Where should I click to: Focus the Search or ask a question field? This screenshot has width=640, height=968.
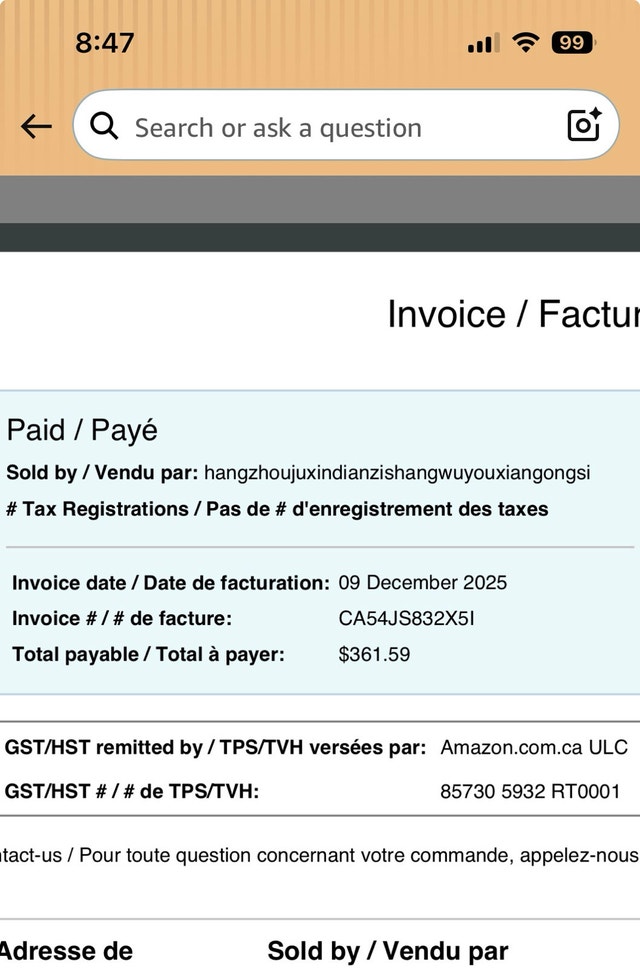[x=346, y=125]
